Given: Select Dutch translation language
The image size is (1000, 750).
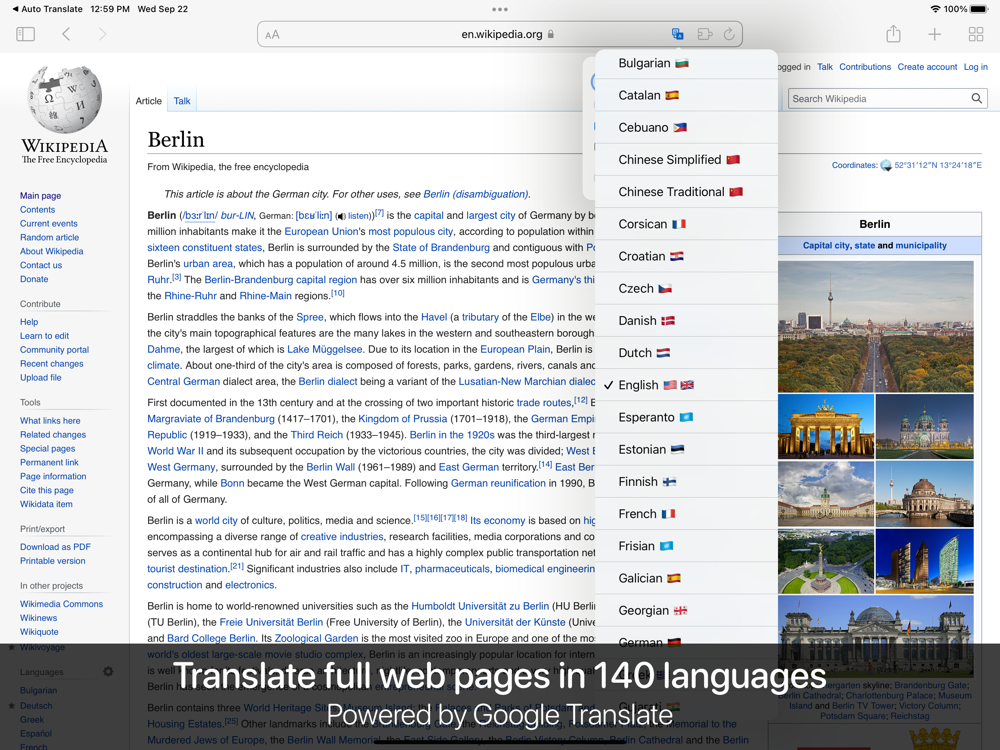Looking at the screenshot, I should click(686, 353).
